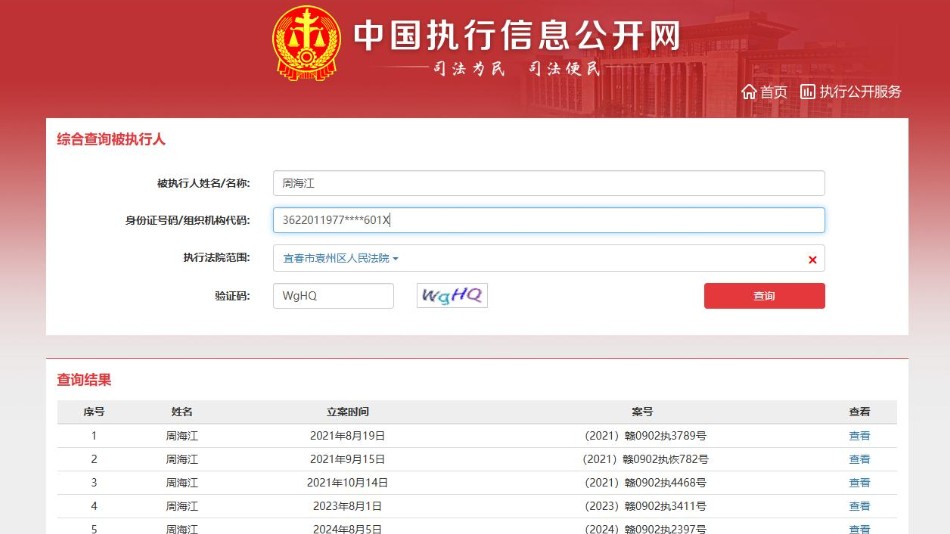
Task: Click the 案号 column header
Action: point(642,412)
